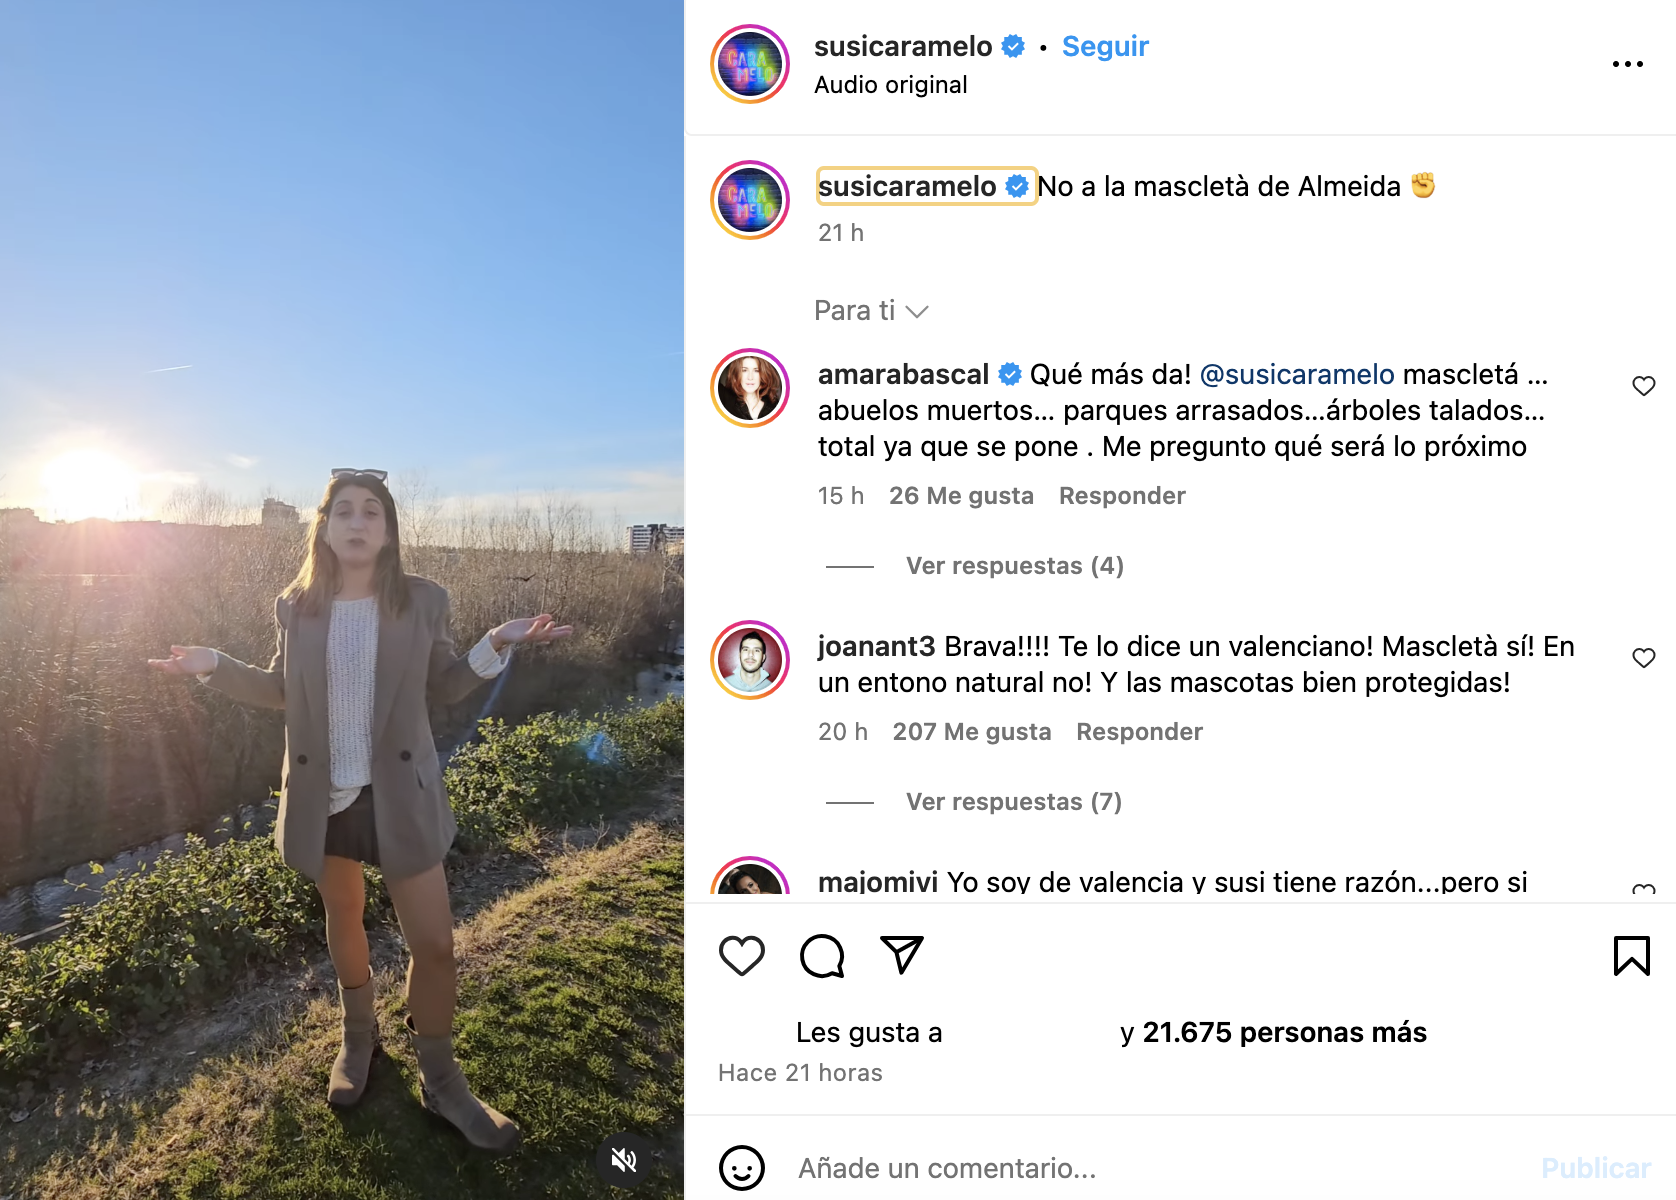The width and height of the screenshot is (1676, 1200).
Task: Save post with the bookmark icon
Action: click(1631, 956)
